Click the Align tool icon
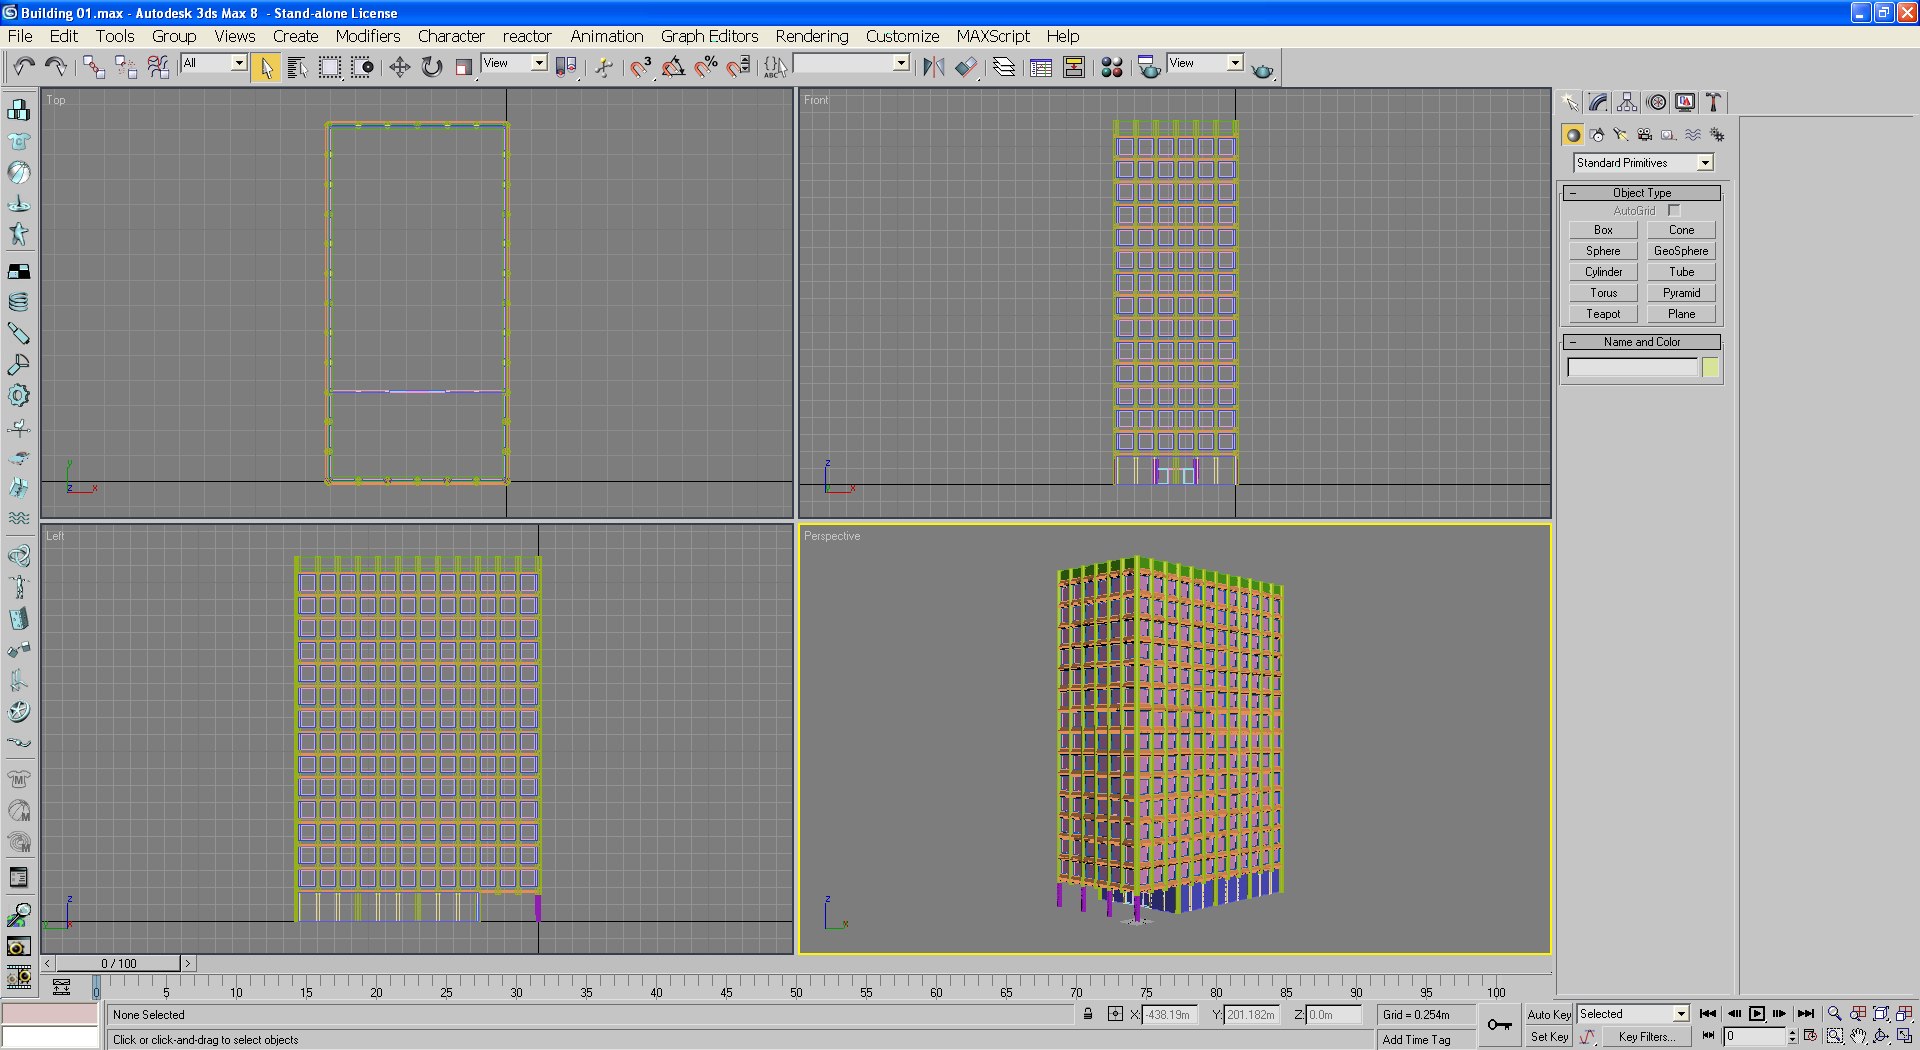Viewport: 1920px width, 1050px height. (x=966, y=67)
